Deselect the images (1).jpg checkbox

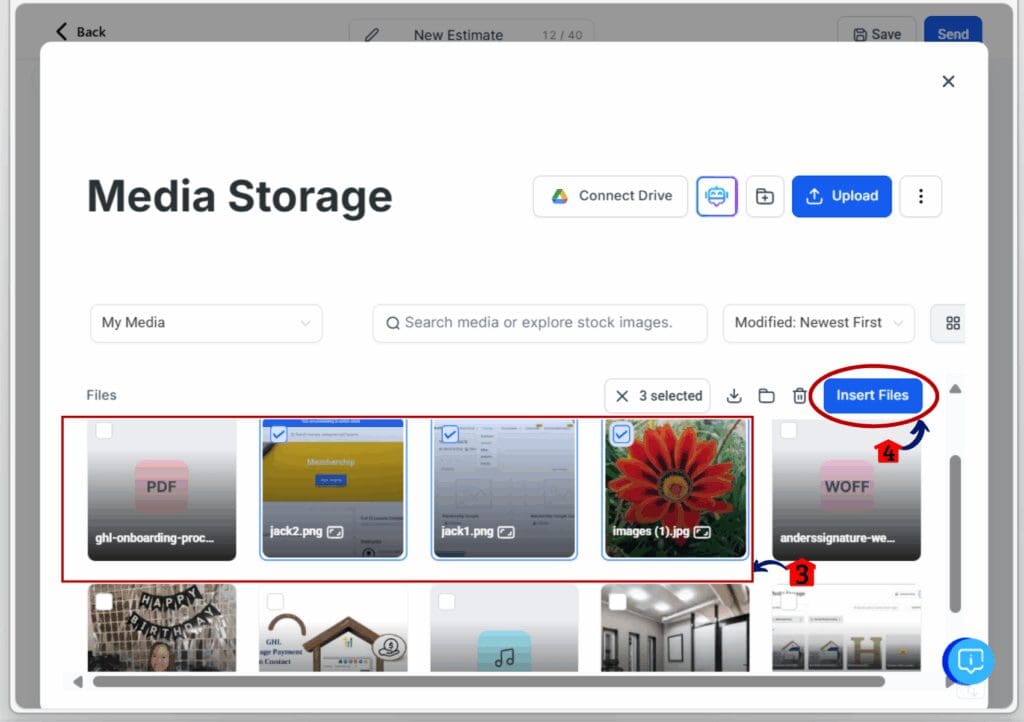tap(621, 434)
